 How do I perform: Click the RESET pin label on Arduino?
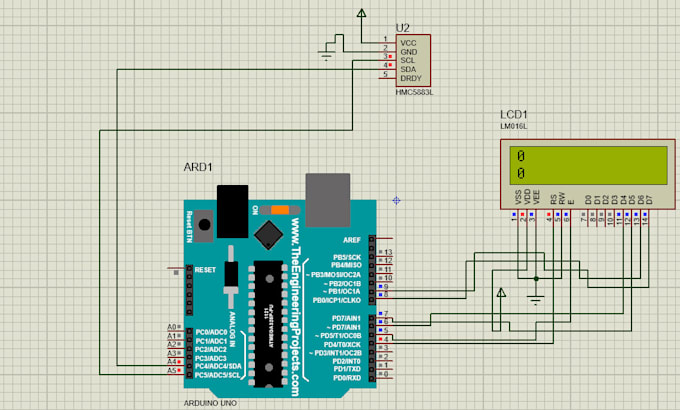(x=205, y=270)
